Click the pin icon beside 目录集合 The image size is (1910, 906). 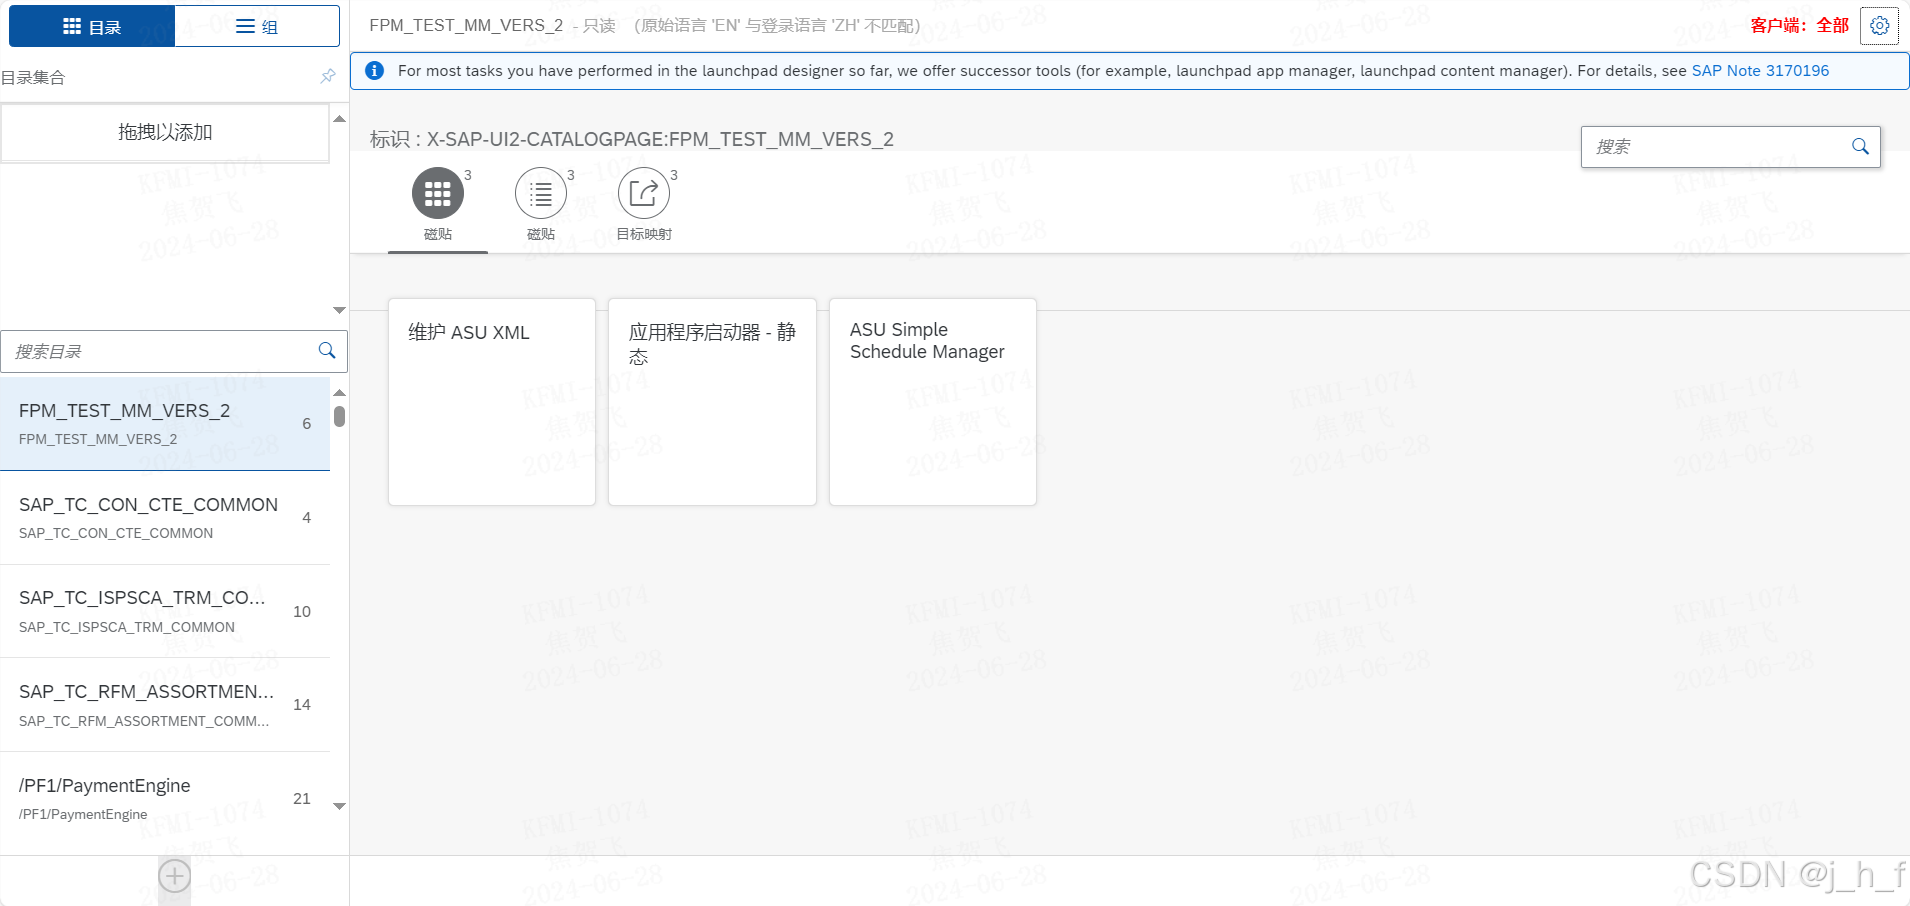[328, 76]
